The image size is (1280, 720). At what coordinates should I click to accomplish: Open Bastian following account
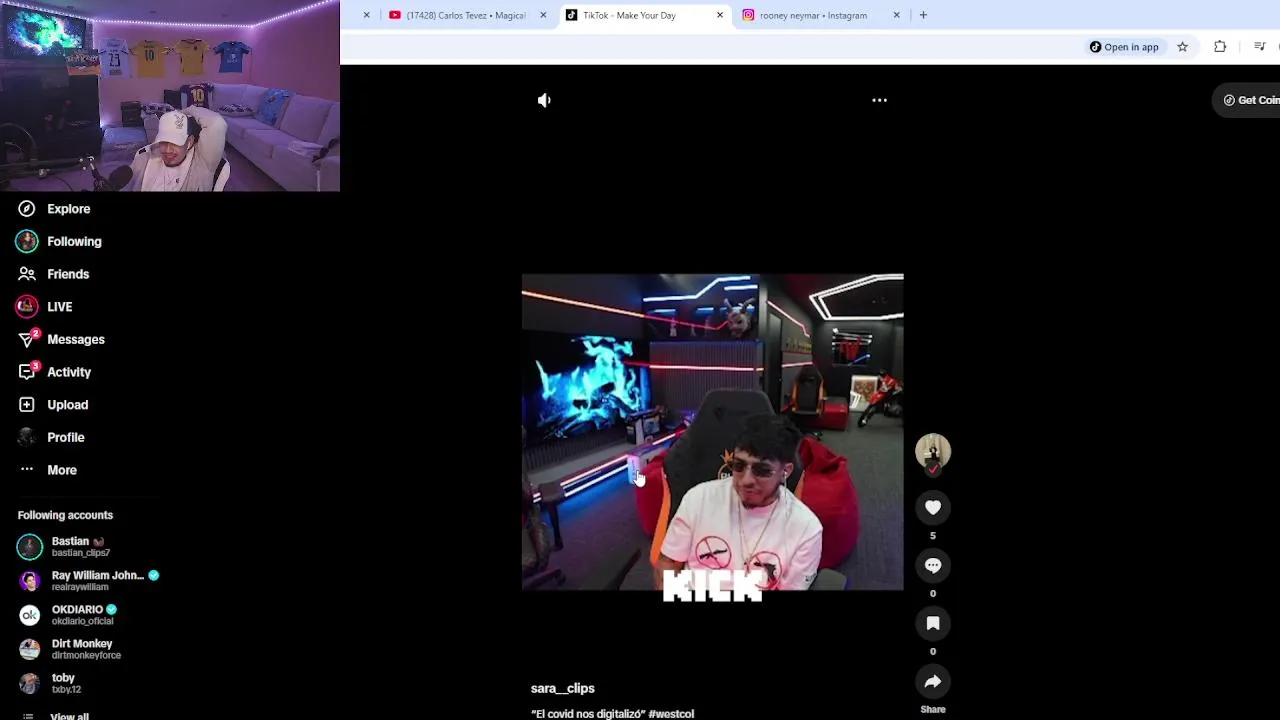coord(64,547)
